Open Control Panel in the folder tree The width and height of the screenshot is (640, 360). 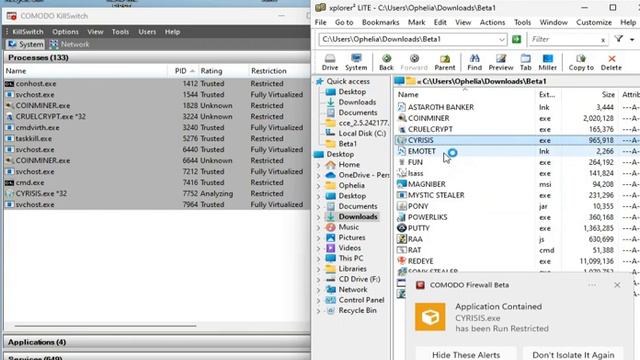(361, 300)
